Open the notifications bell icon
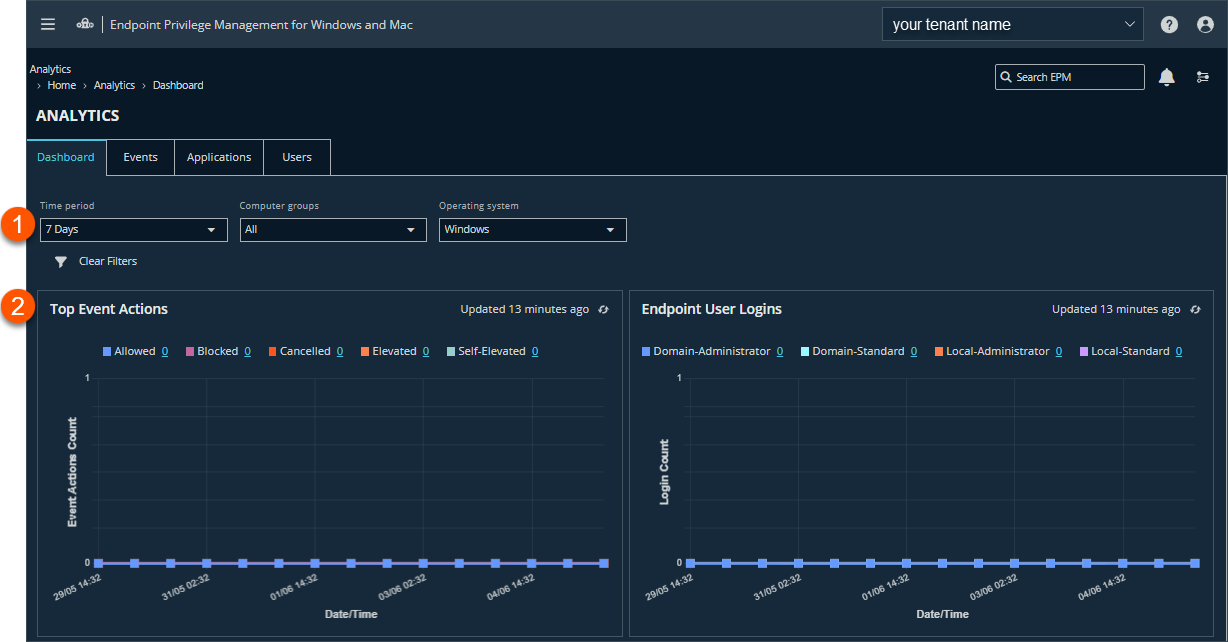Image resolution: width=1228 pixels, height=642 pixels. (1166, 77)
